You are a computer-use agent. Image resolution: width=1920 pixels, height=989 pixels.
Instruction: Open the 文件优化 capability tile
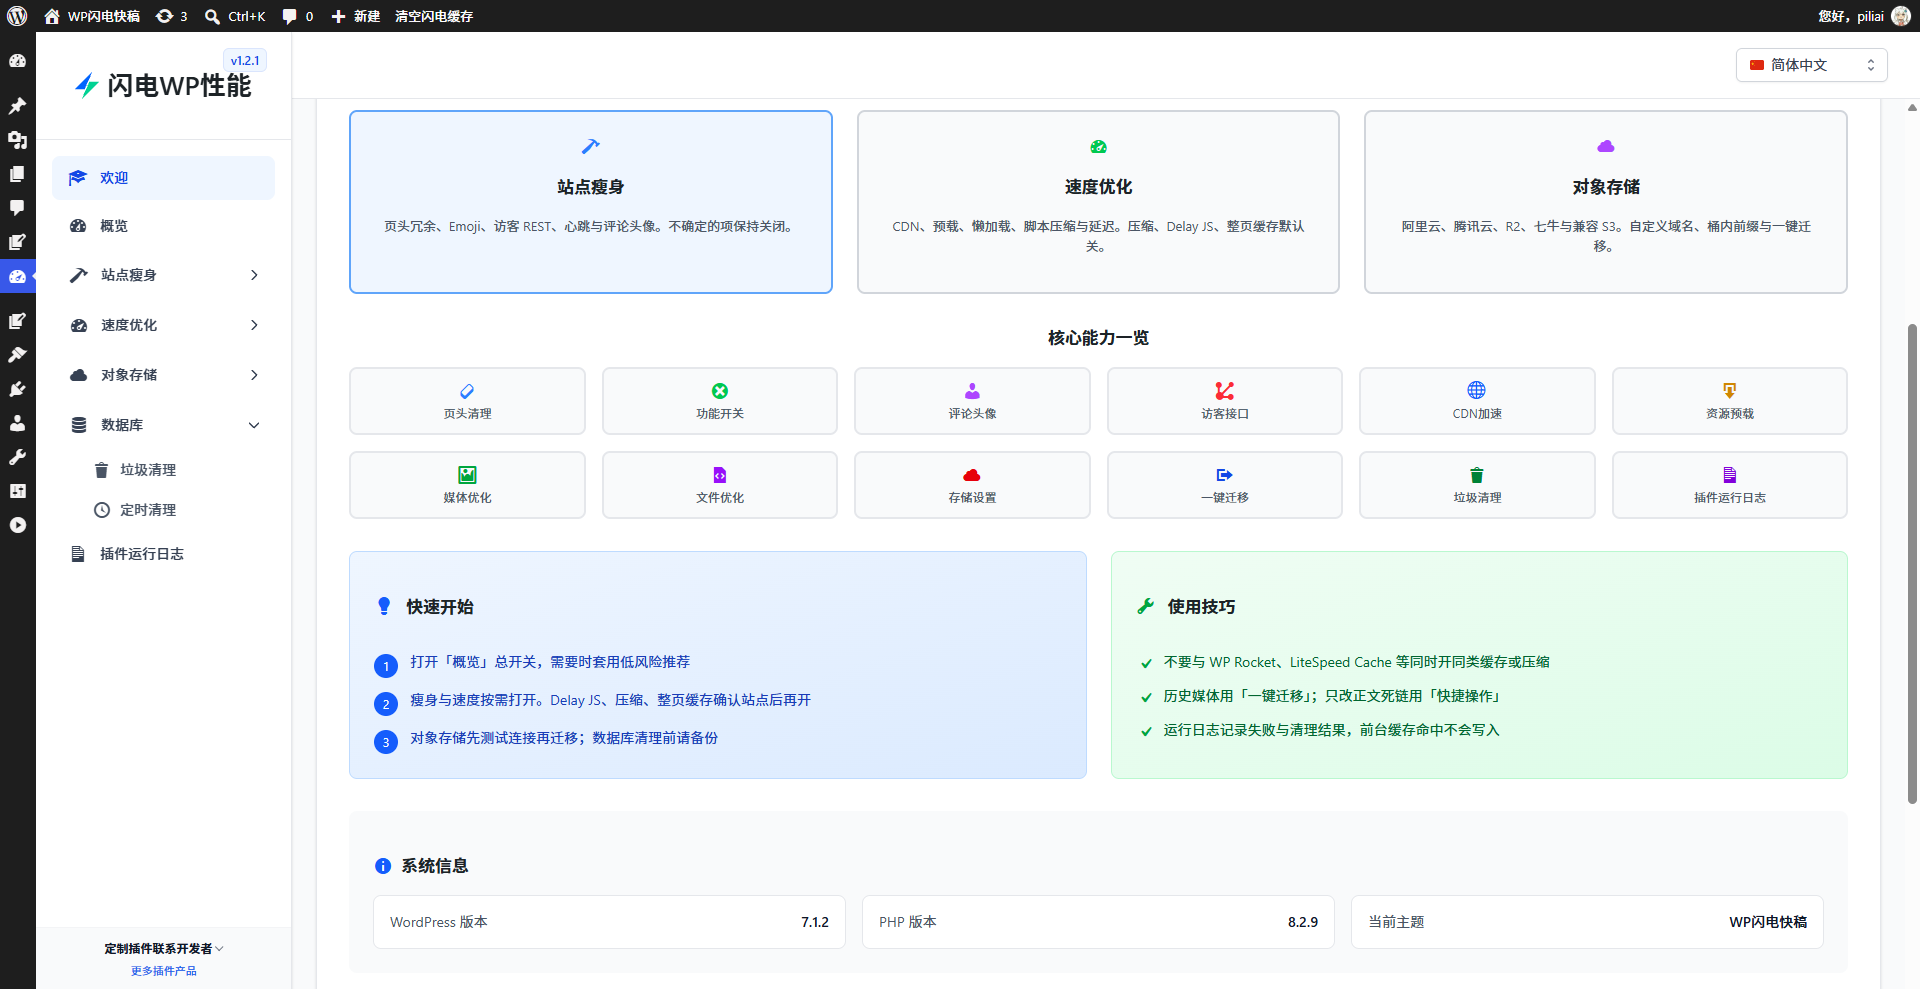pyautogui.click(x=720, y=485)
